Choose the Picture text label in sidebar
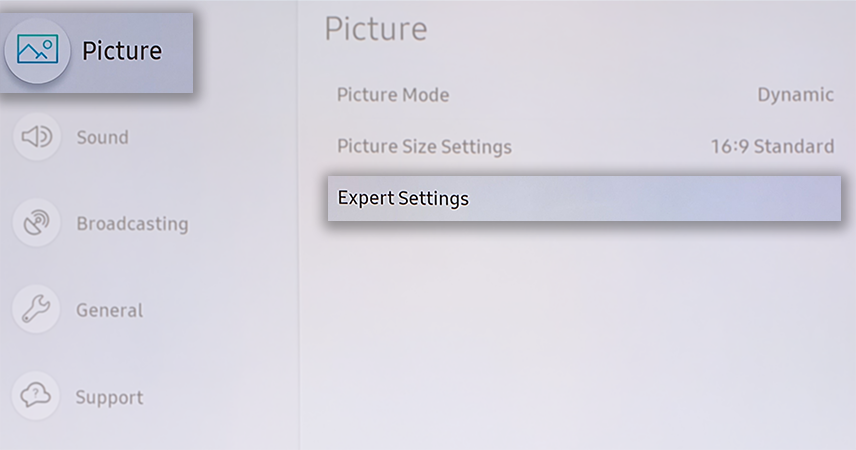The height and width of the screenshot is (450, 856). point(122,51)
